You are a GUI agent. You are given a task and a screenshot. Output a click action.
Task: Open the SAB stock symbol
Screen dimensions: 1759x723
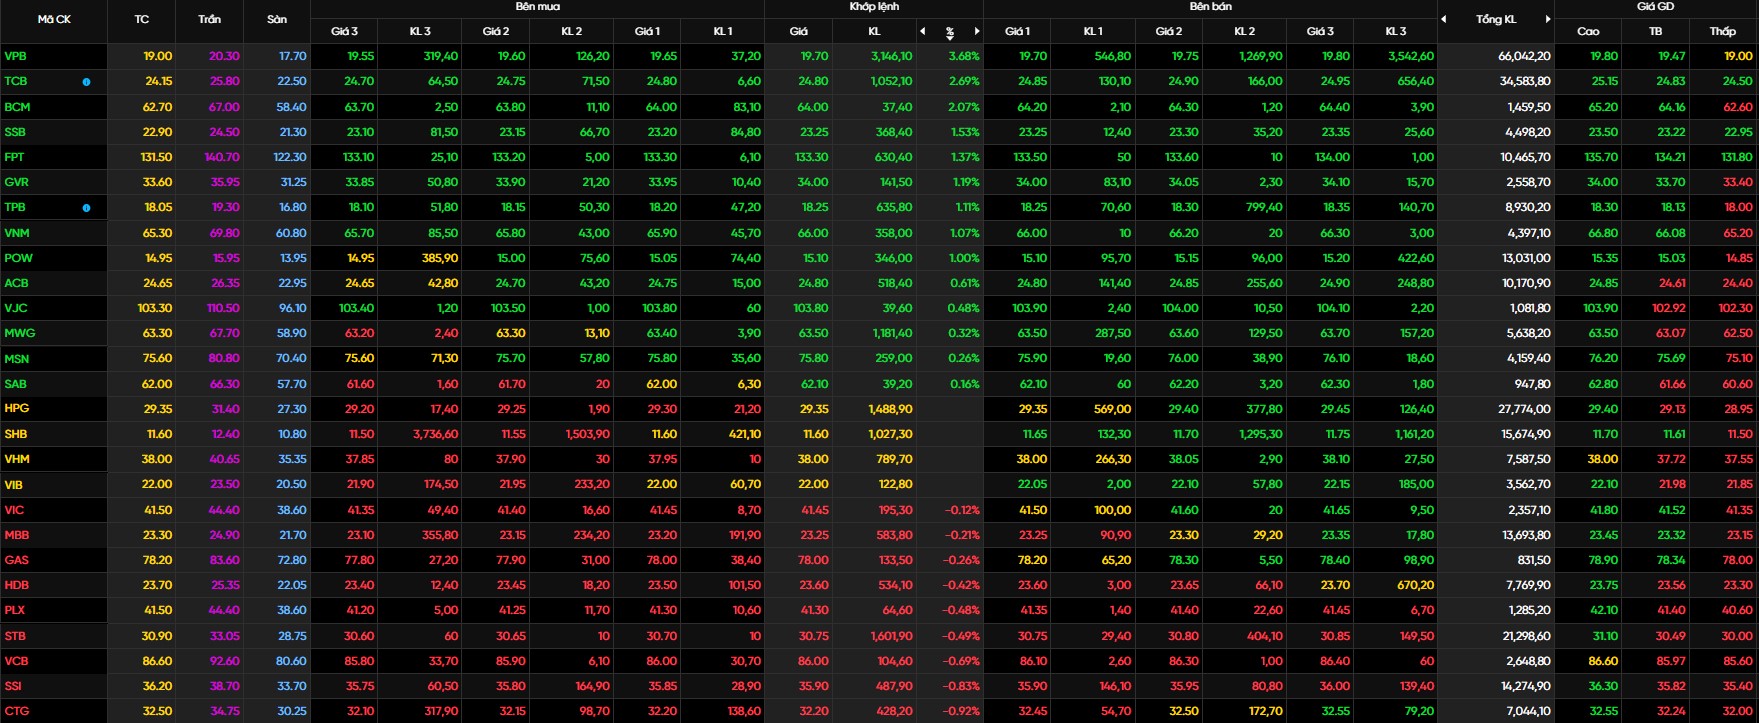[15, 384]
